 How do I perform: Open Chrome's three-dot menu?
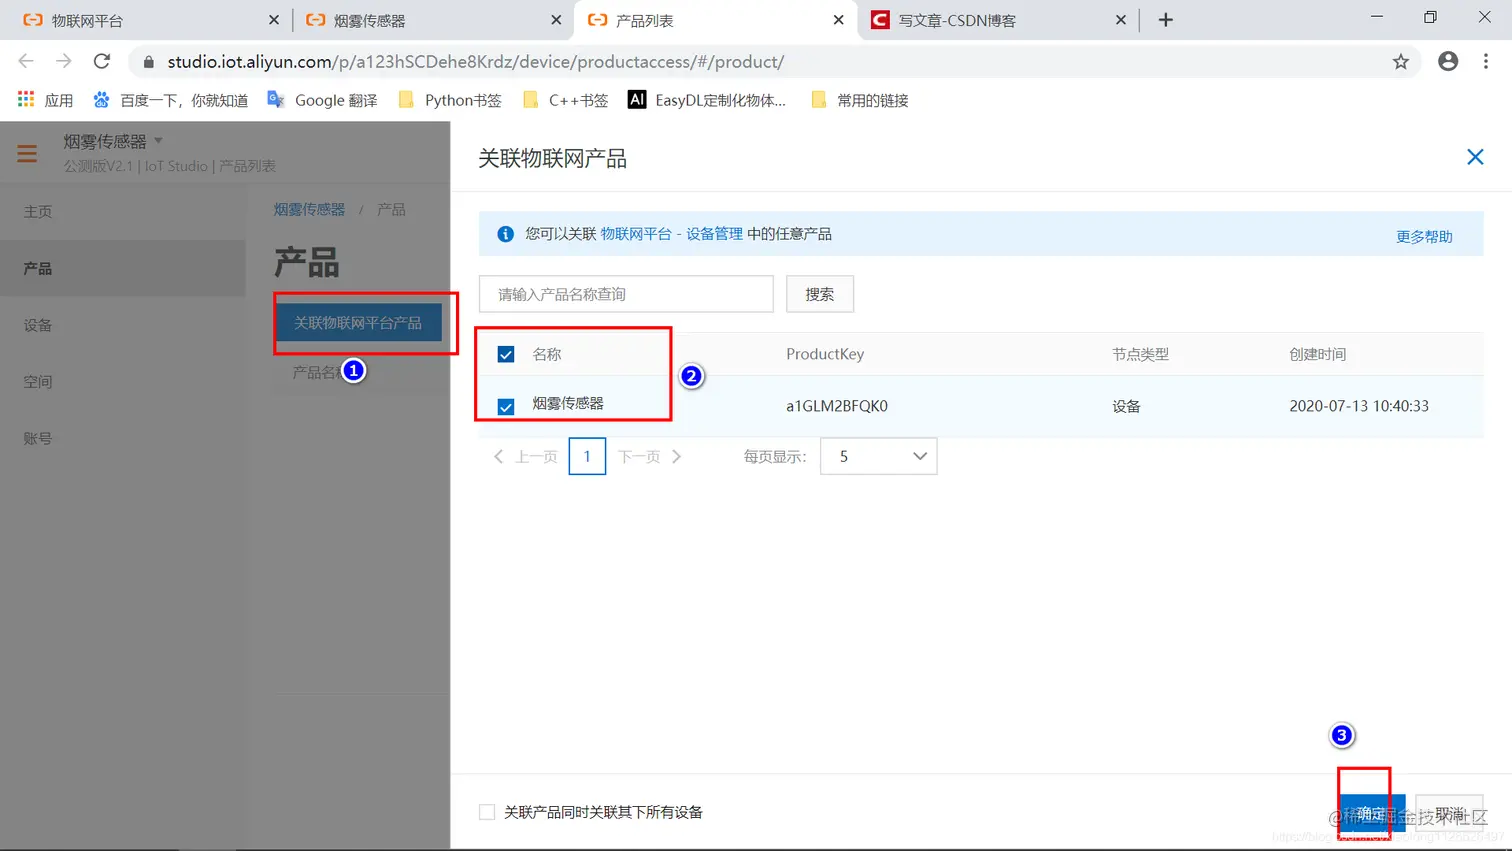pyautogui.click(x=1486, y=61)
